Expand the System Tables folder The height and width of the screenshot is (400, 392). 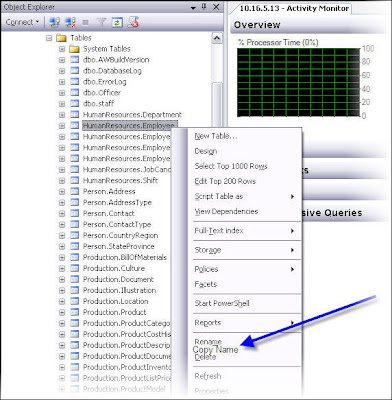tap(62, 49)
